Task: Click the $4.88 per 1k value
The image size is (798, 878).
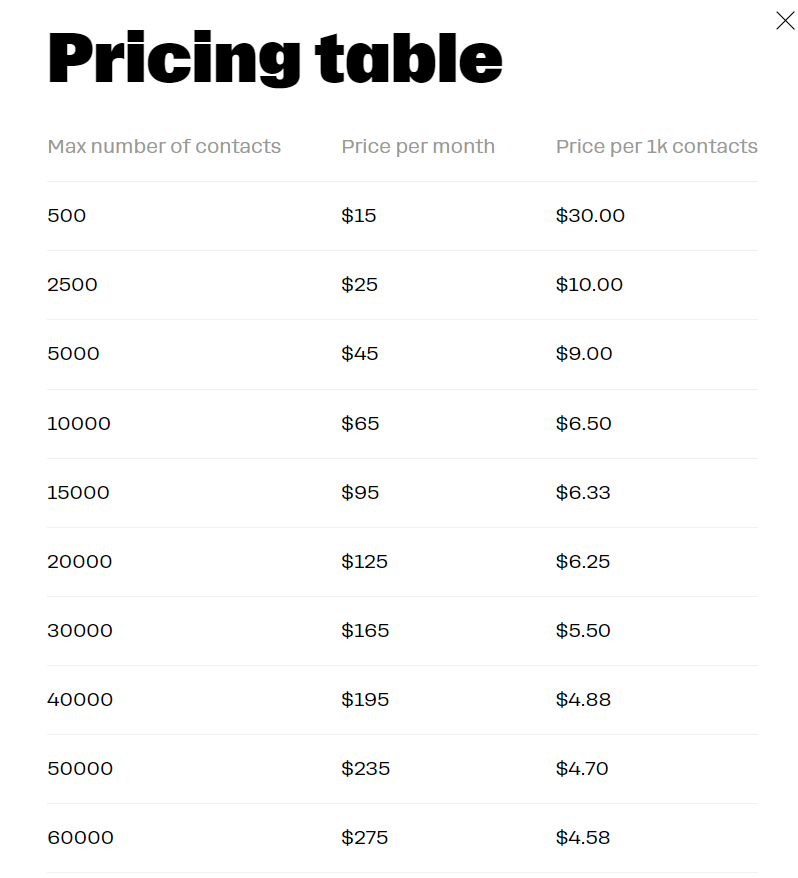Action: click(x=584, y=700)
